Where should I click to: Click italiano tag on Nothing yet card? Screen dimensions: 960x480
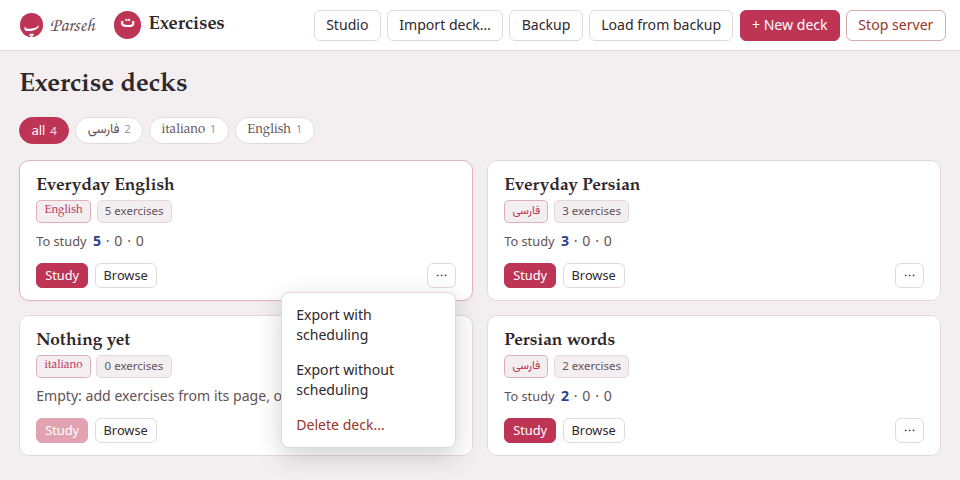tap(63, 366)
